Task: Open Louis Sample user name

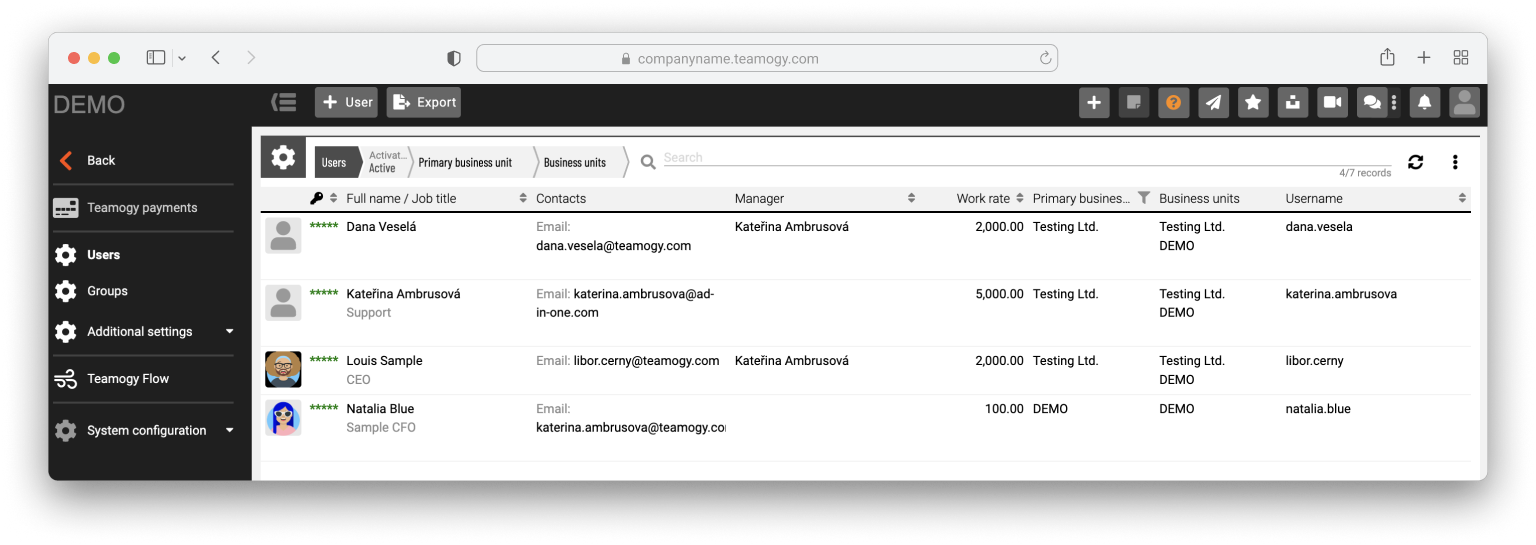Action: [384, 361]
